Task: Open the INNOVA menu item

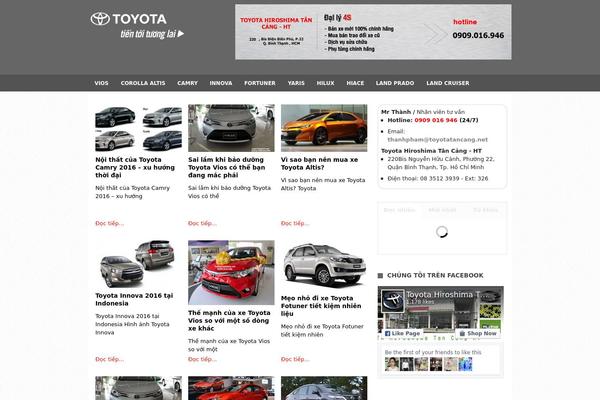Action: [x=221, y=83]
